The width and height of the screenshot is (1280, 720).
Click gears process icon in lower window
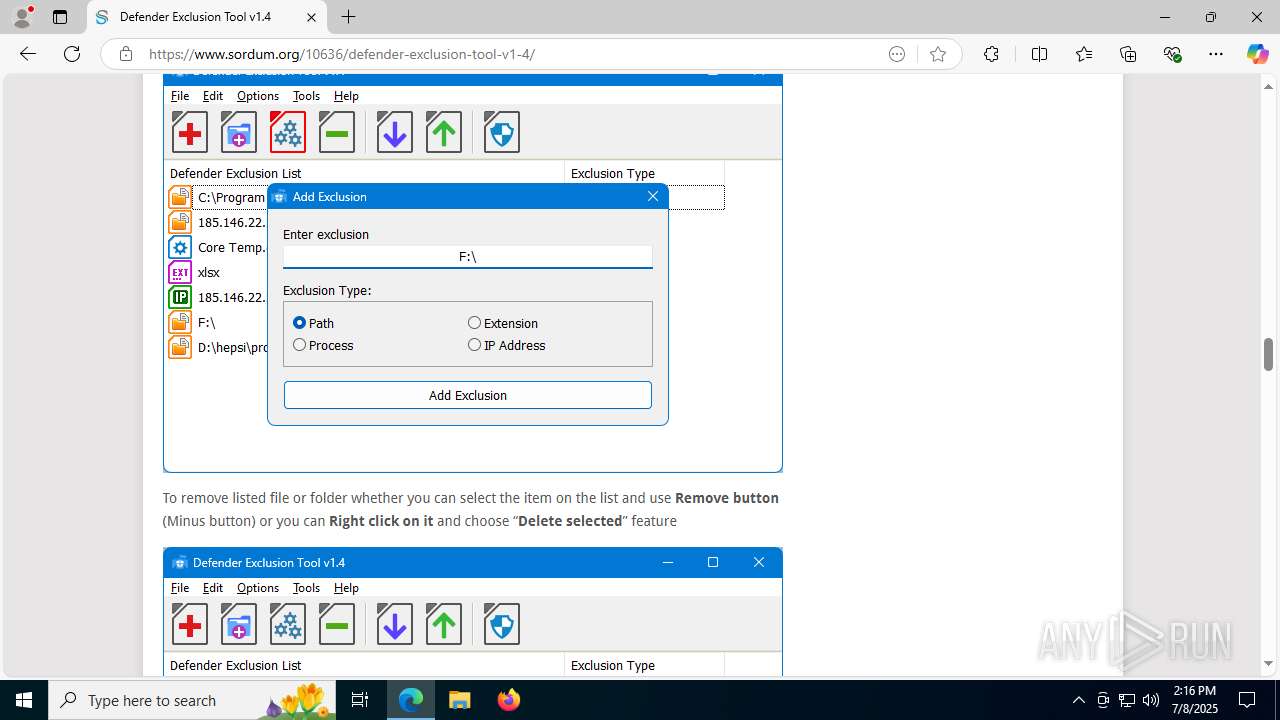(x=288, y=624)
